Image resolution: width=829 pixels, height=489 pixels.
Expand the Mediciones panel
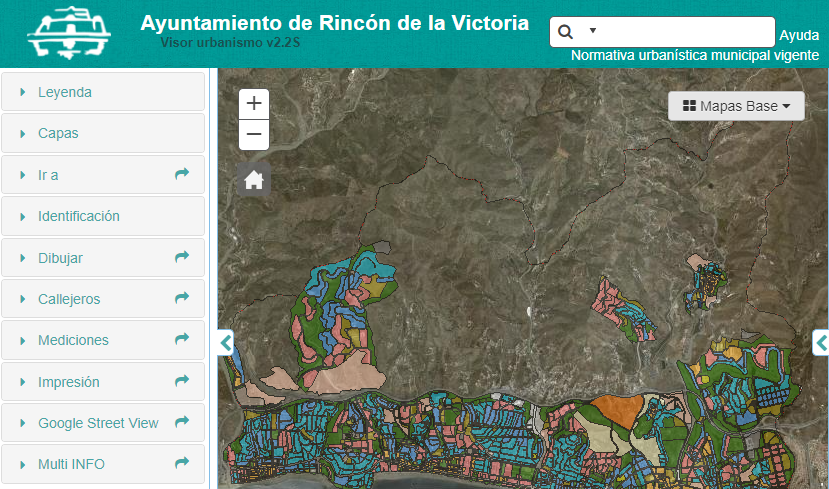click(x=103, y=340)
